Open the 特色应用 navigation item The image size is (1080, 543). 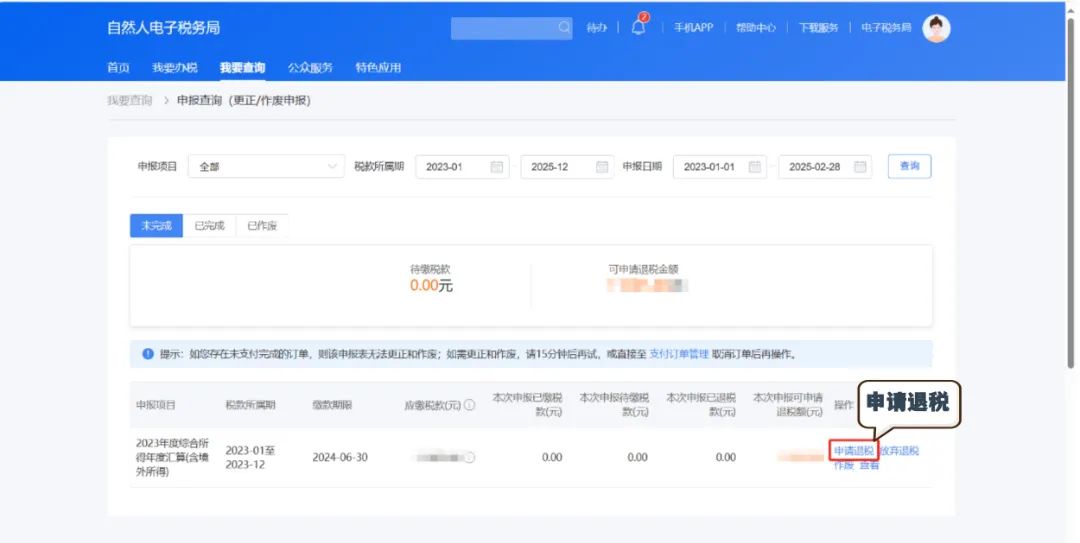378,68
